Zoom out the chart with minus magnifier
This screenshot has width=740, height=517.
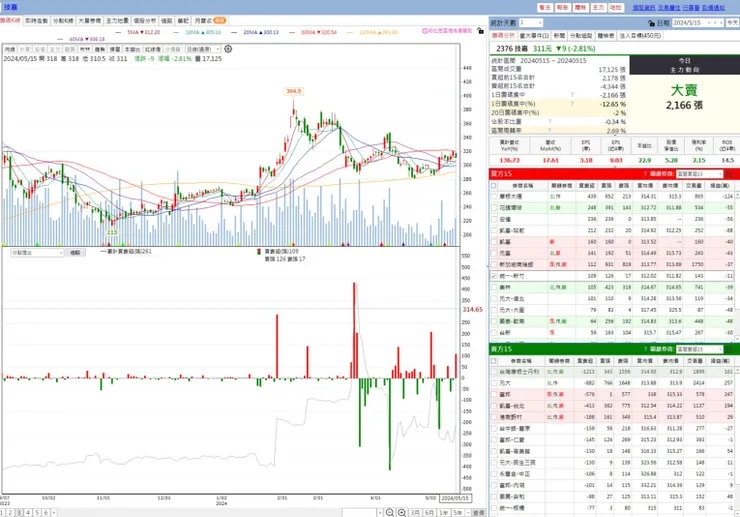point(389,512)
